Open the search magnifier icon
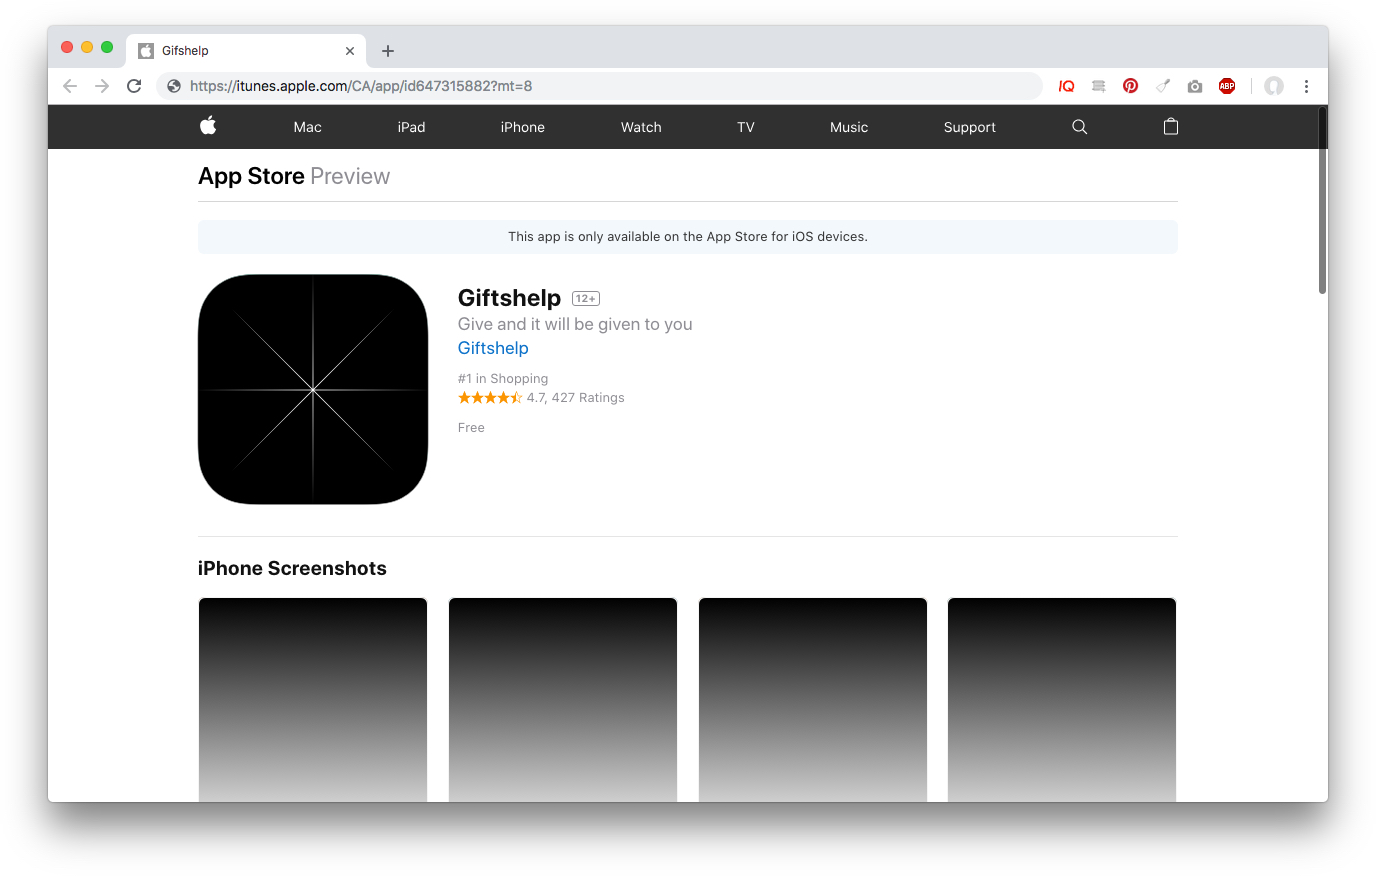The width and height of the screenshot is (1376, 876). coord(1079,127)
